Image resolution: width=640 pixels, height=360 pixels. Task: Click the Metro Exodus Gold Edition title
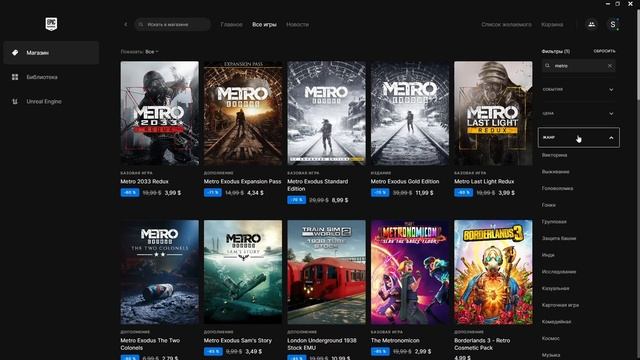(x=405, y=182)
